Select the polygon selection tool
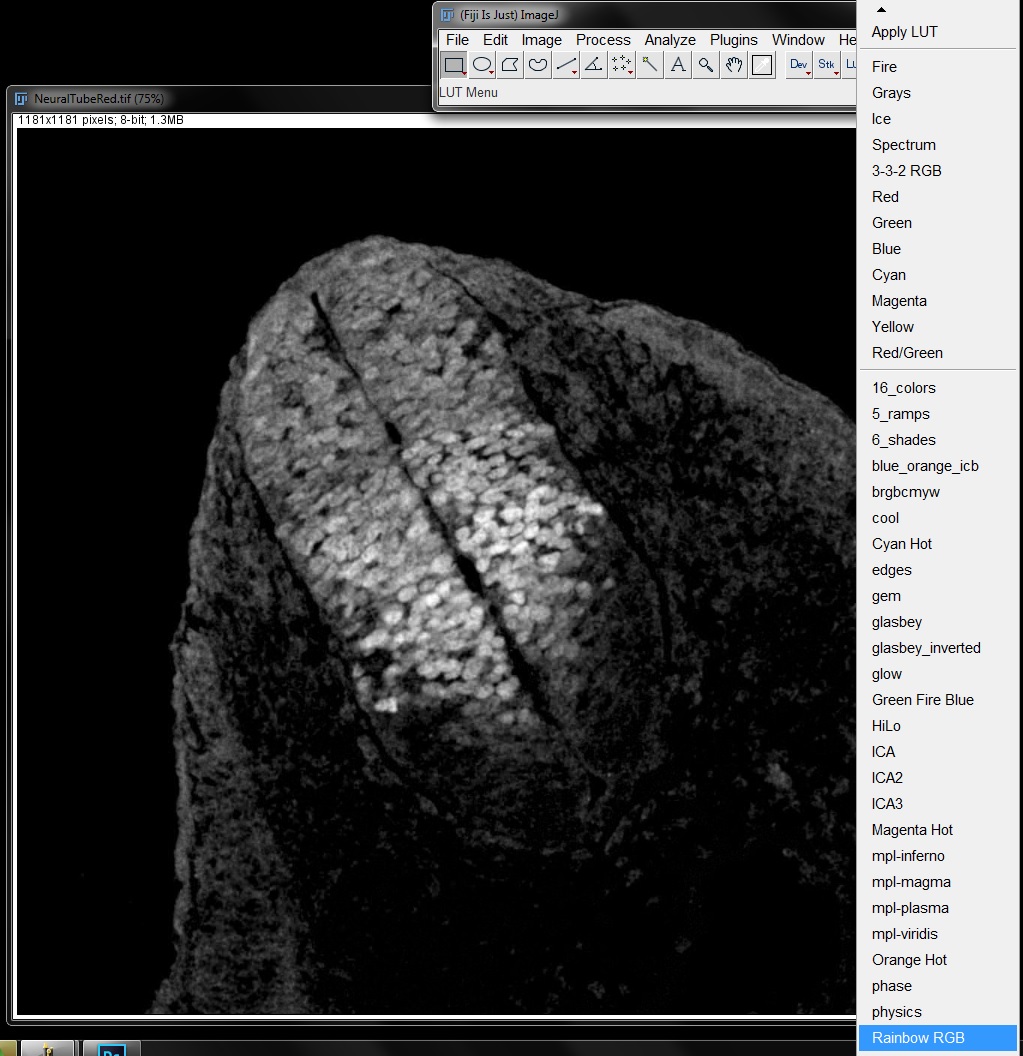The image size is (1023, 1056). 510,64
